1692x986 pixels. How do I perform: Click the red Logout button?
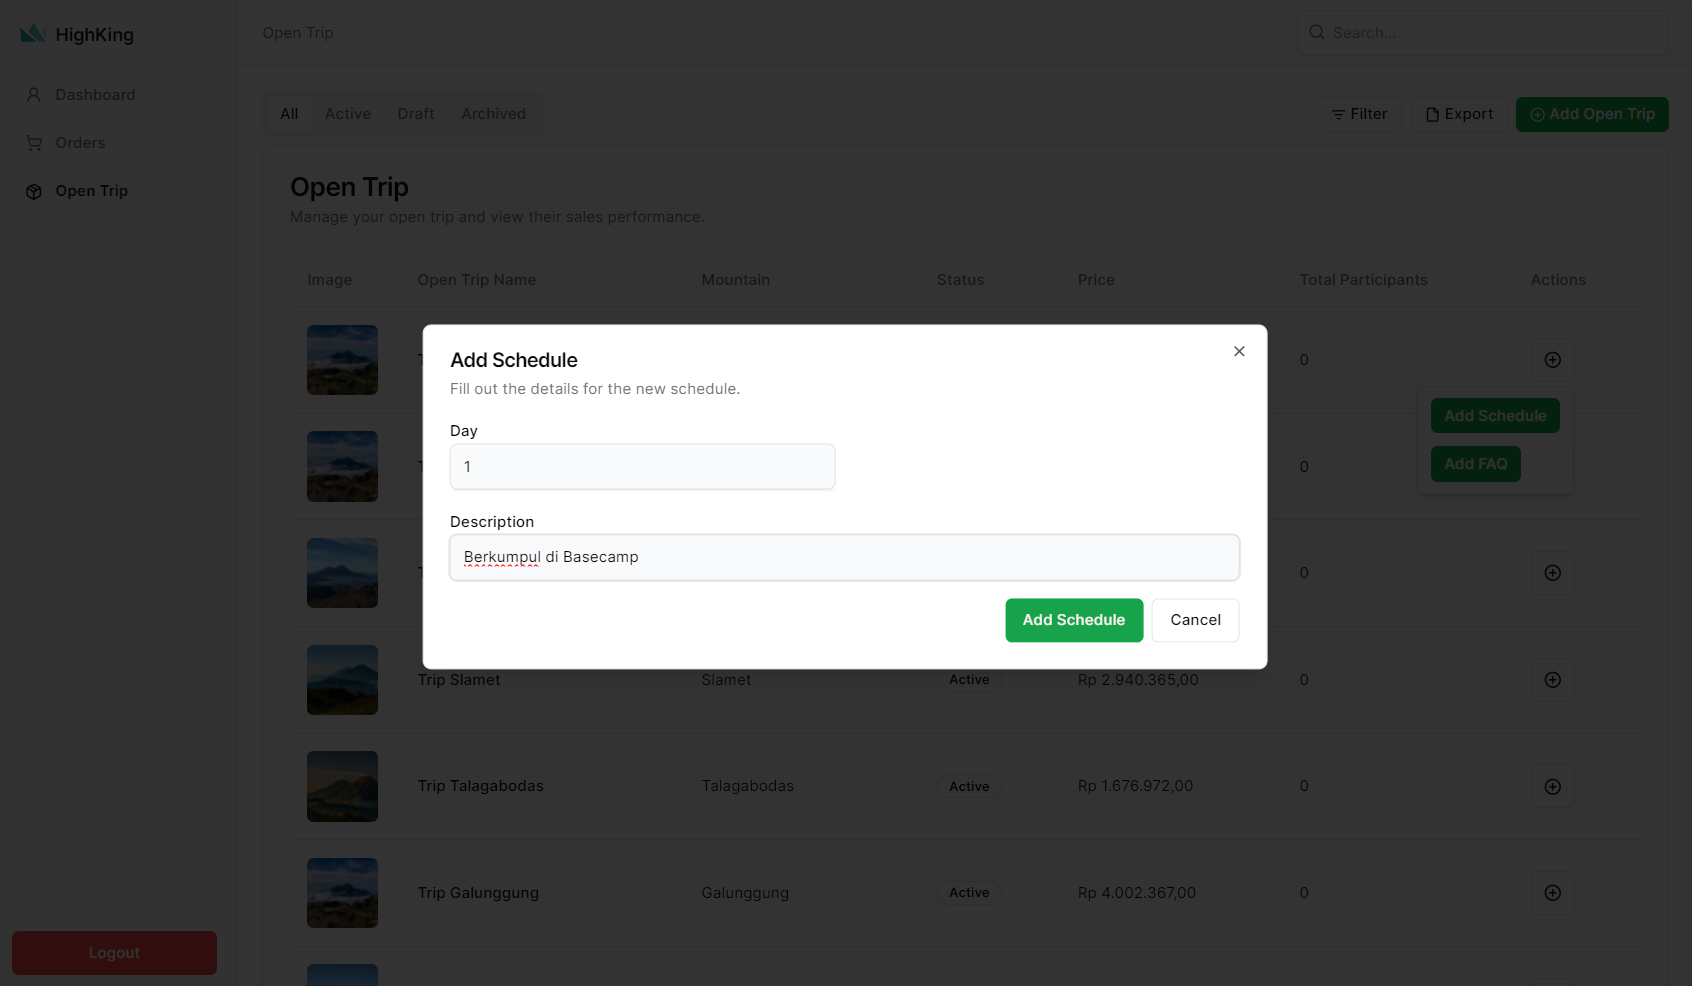point(114,953)
